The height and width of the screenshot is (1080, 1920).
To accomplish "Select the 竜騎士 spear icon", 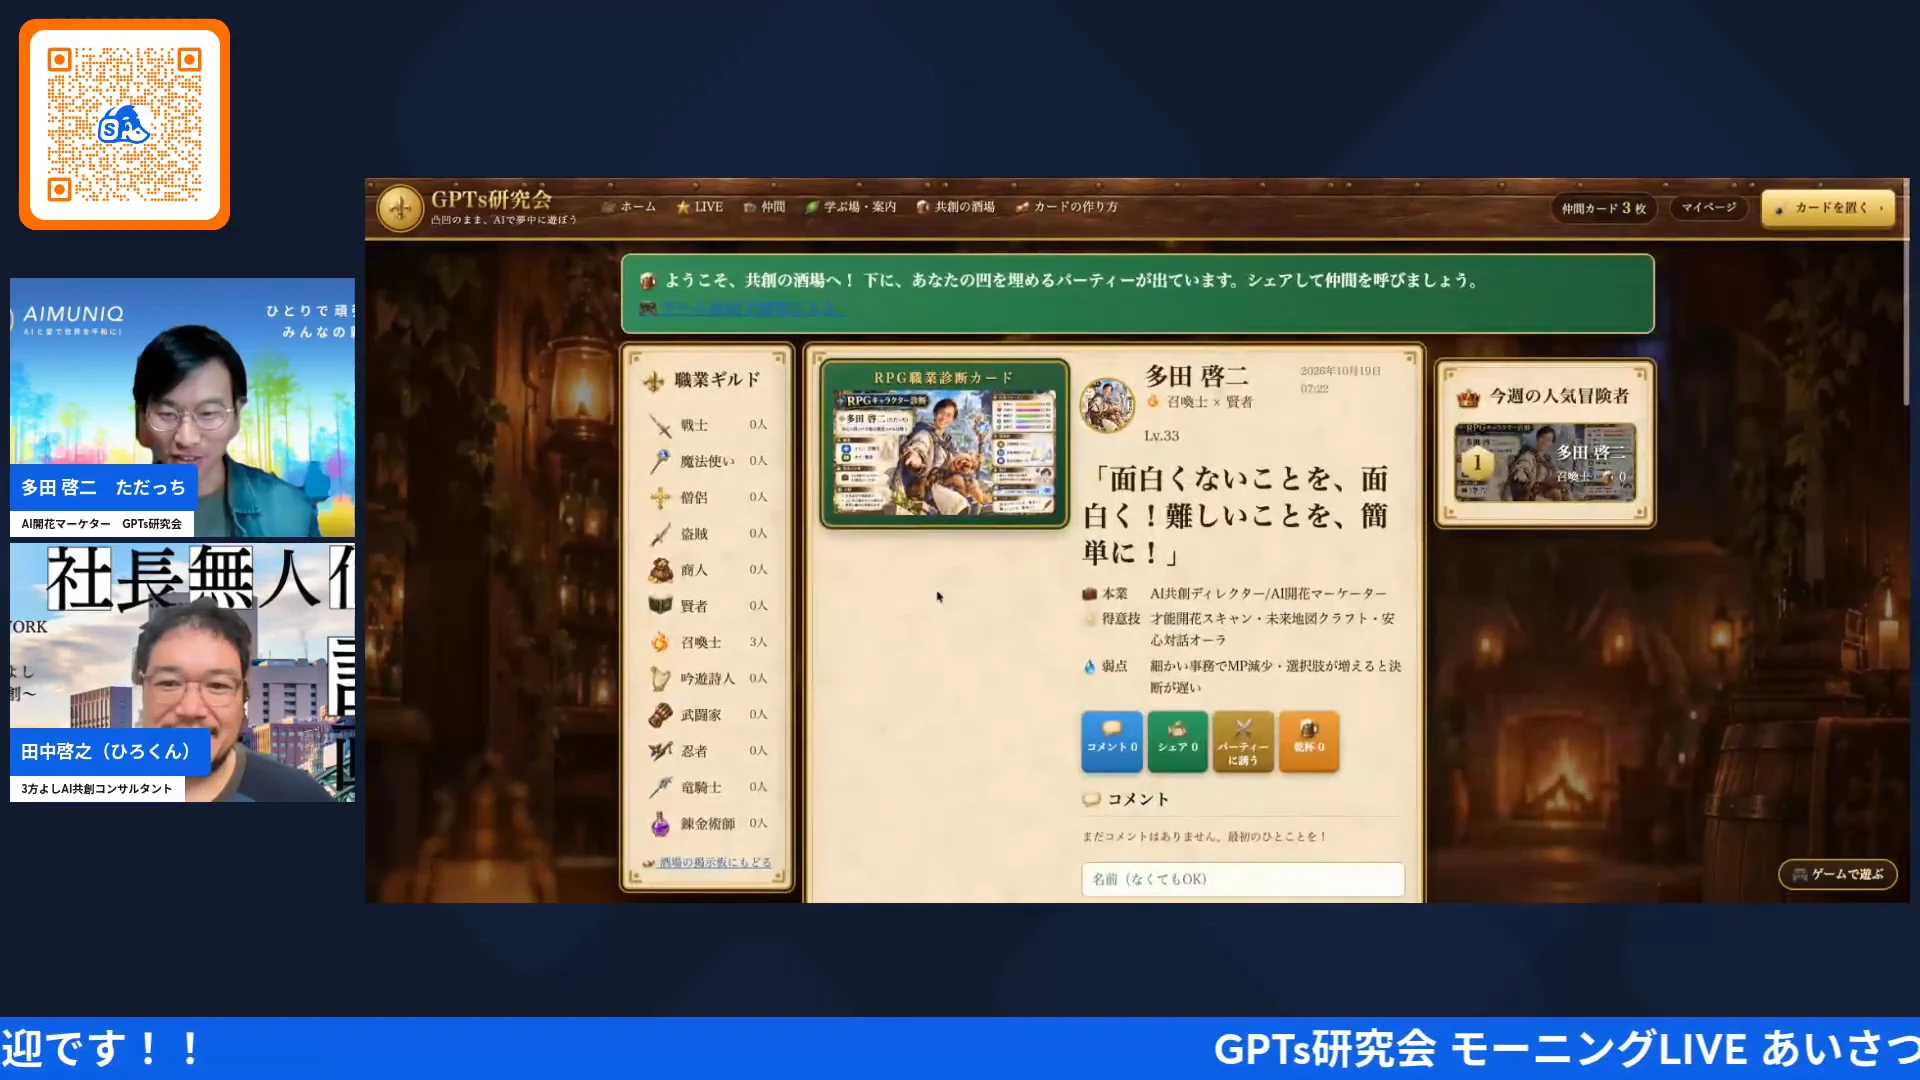I will click(660, 788).
